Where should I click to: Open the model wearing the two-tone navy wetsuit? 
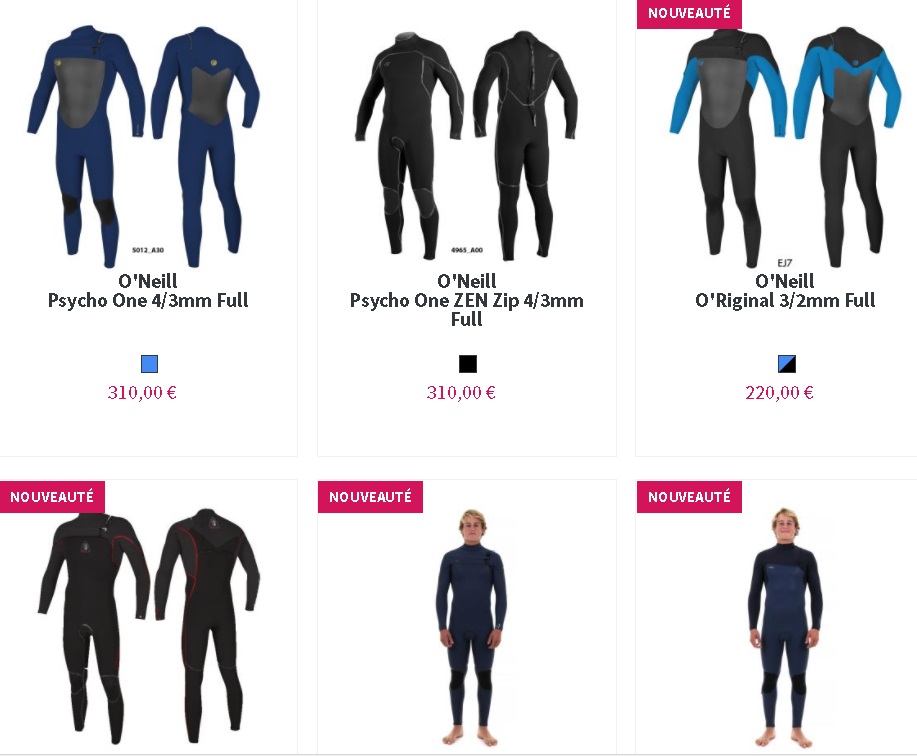(x=785, y=627)
